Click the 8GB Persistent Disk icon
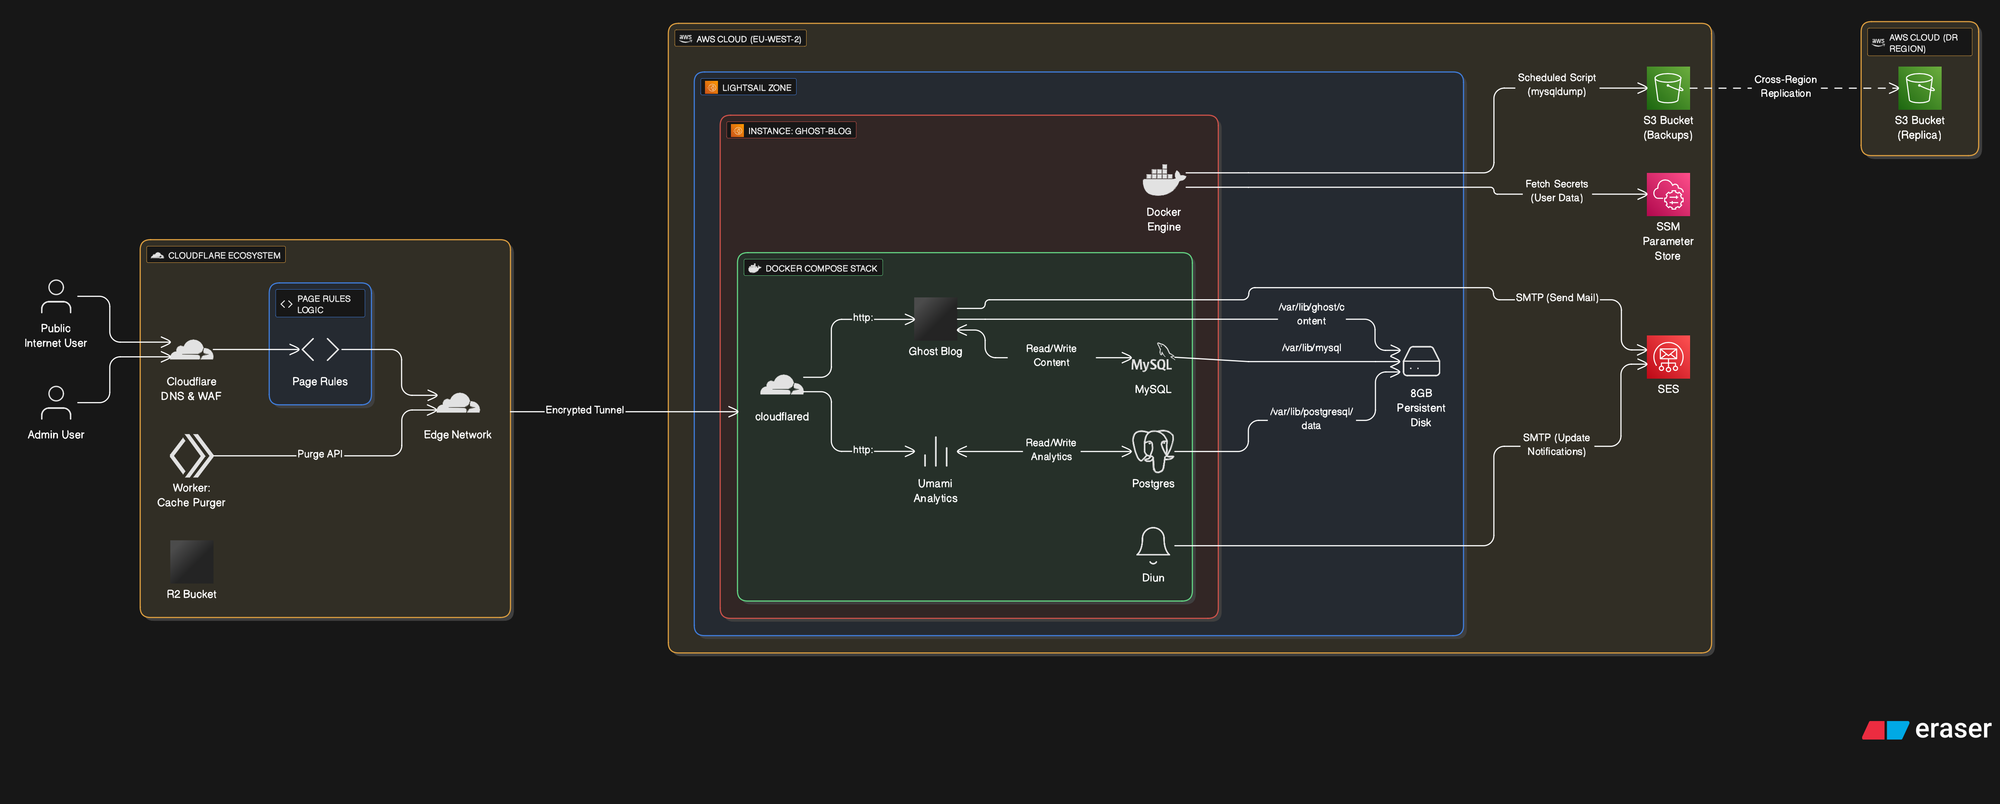 [x=1420, y=361]
